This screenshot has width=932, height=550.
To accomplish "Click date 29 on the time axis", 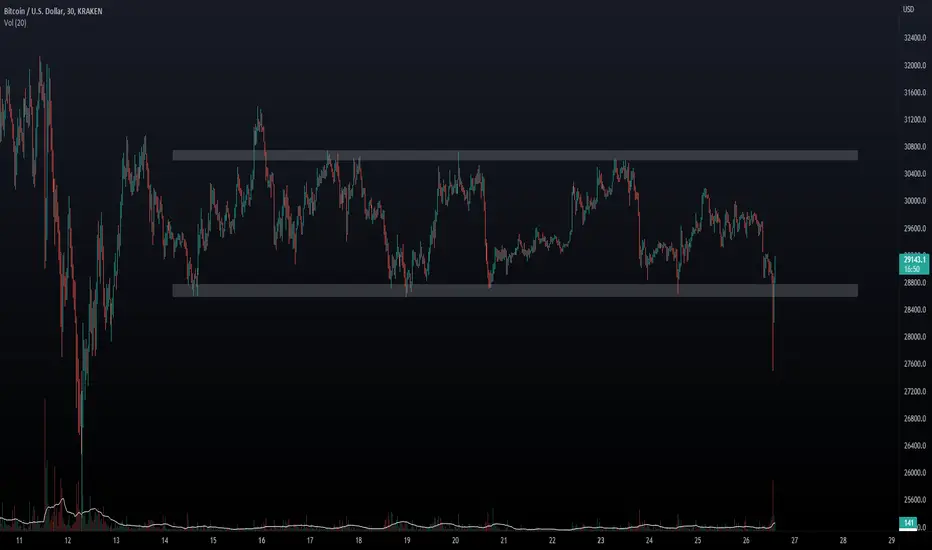I will pyautogui.click(x=891, y=540).
